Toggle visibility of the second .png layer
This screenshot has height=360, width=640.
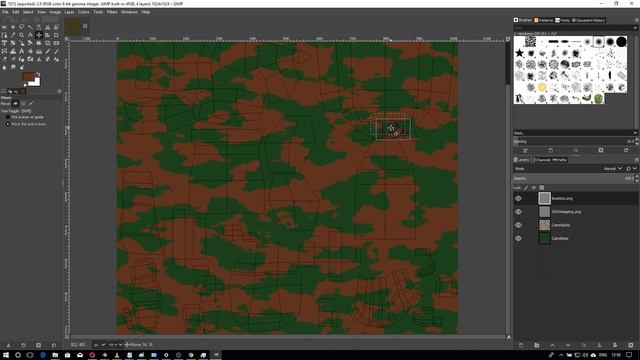[518, 212]
